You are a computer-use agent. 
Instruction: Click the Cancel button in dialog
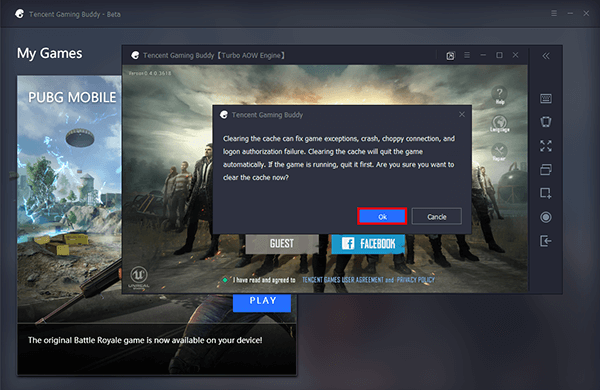pyautogui.click(x=437, y=217)
